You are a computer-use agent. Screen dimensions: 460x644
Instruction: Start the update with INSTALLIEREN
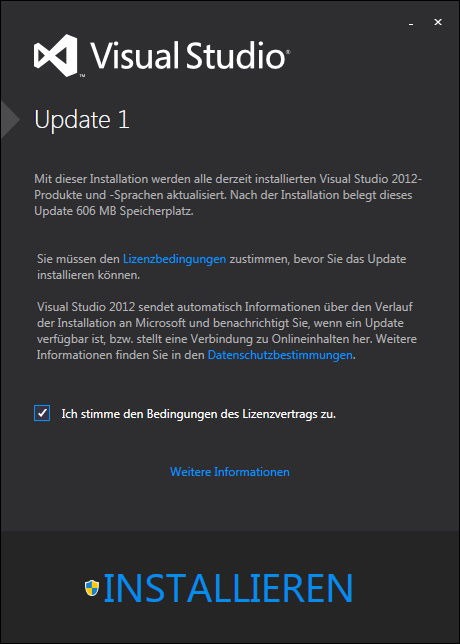pyautogui.click(x=228, y=588)
